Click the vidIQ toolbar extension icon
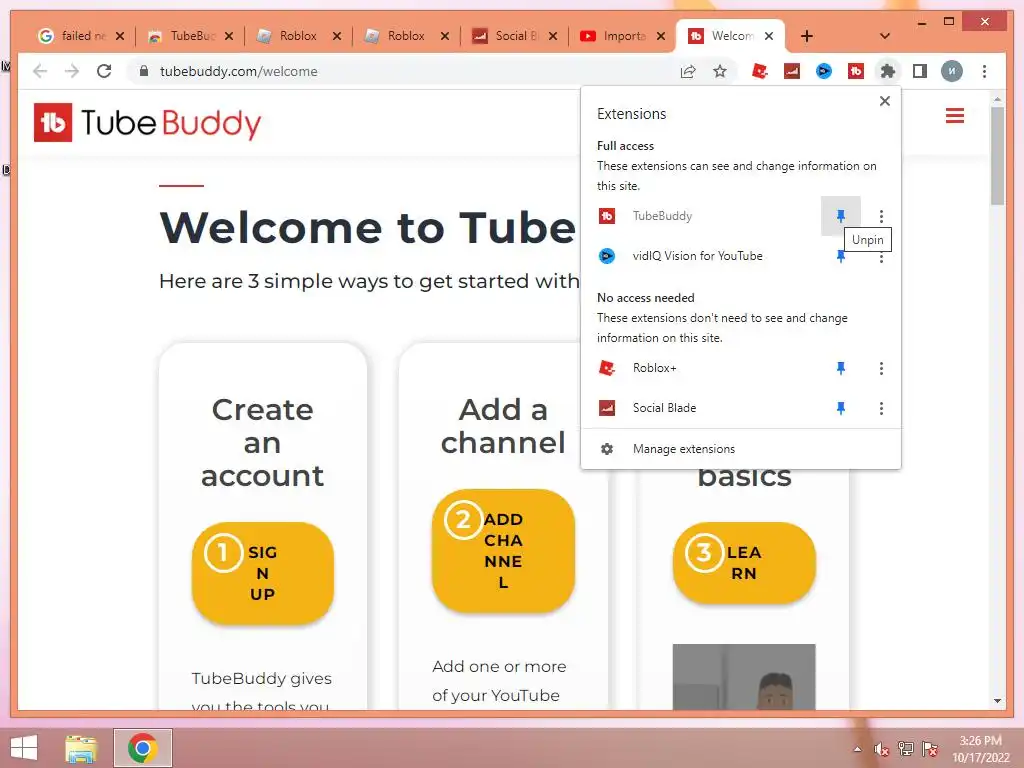Viewport: 1024px width, 768px height. tap(824, 71)
